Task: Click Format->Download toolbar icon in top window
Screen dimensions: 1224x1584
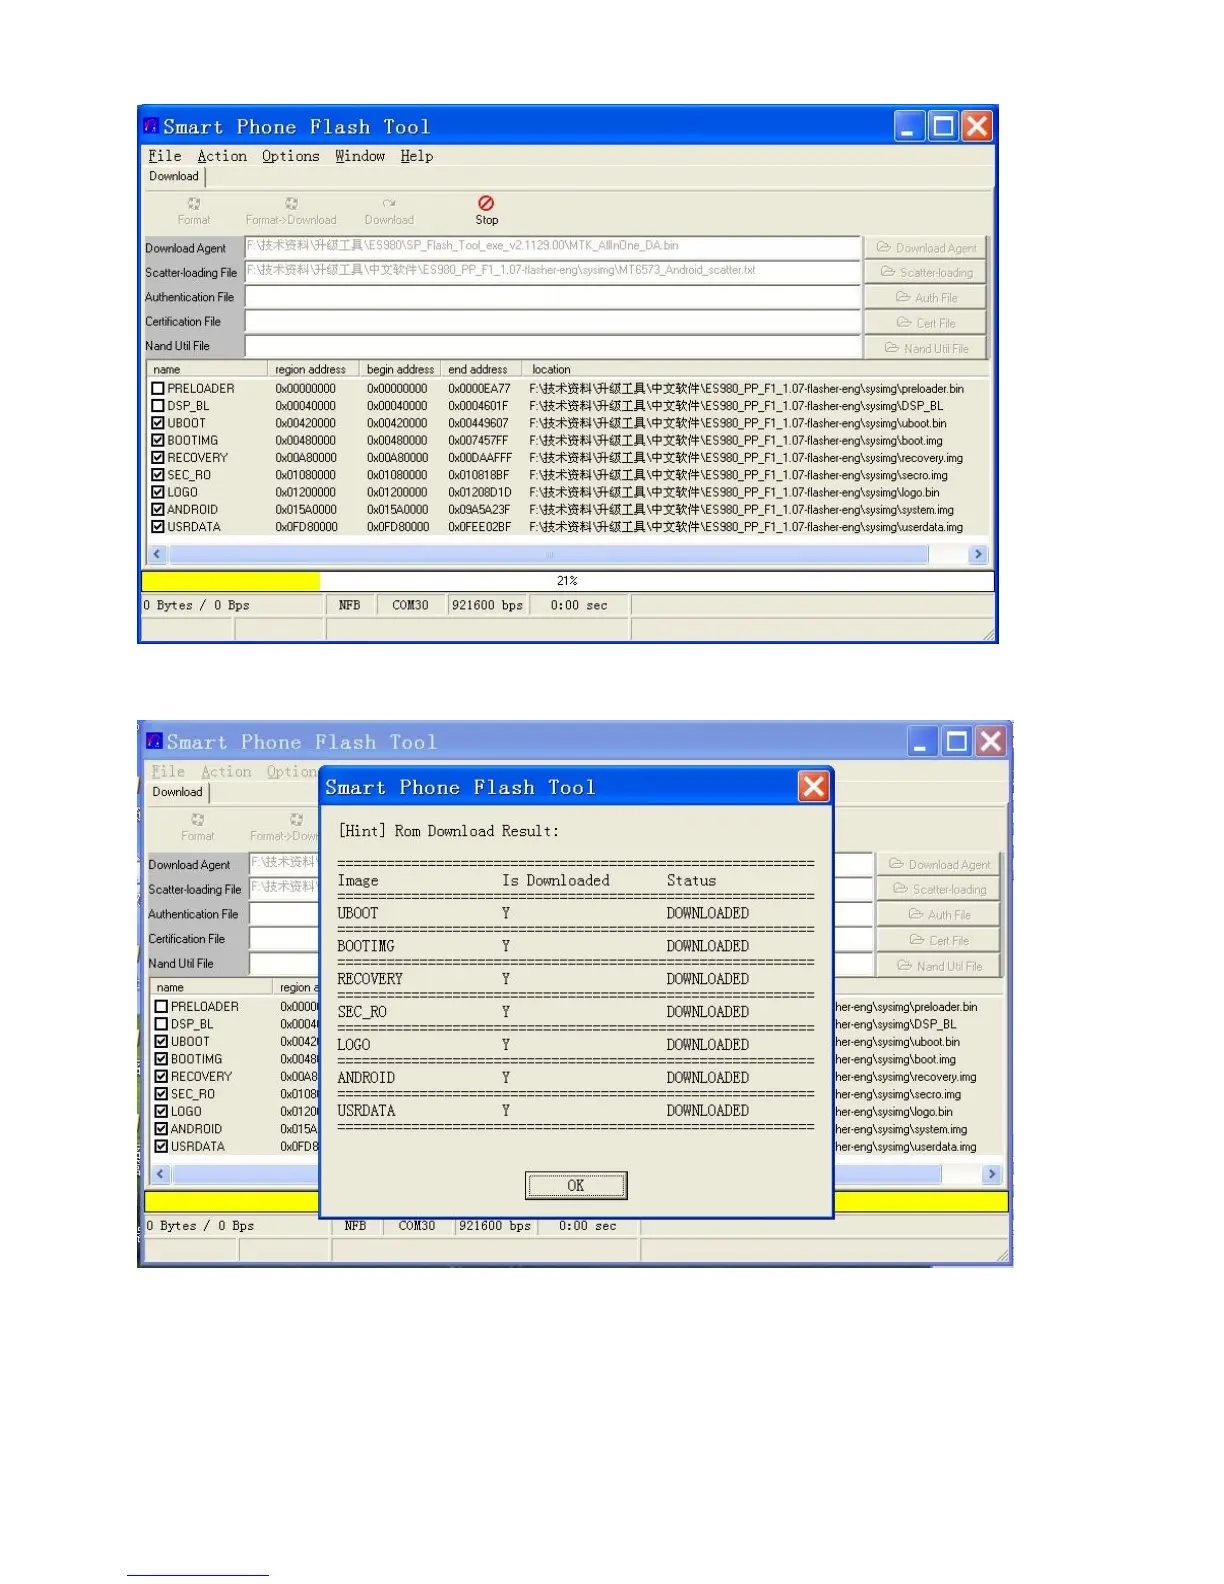Action: tap(291, 203)
